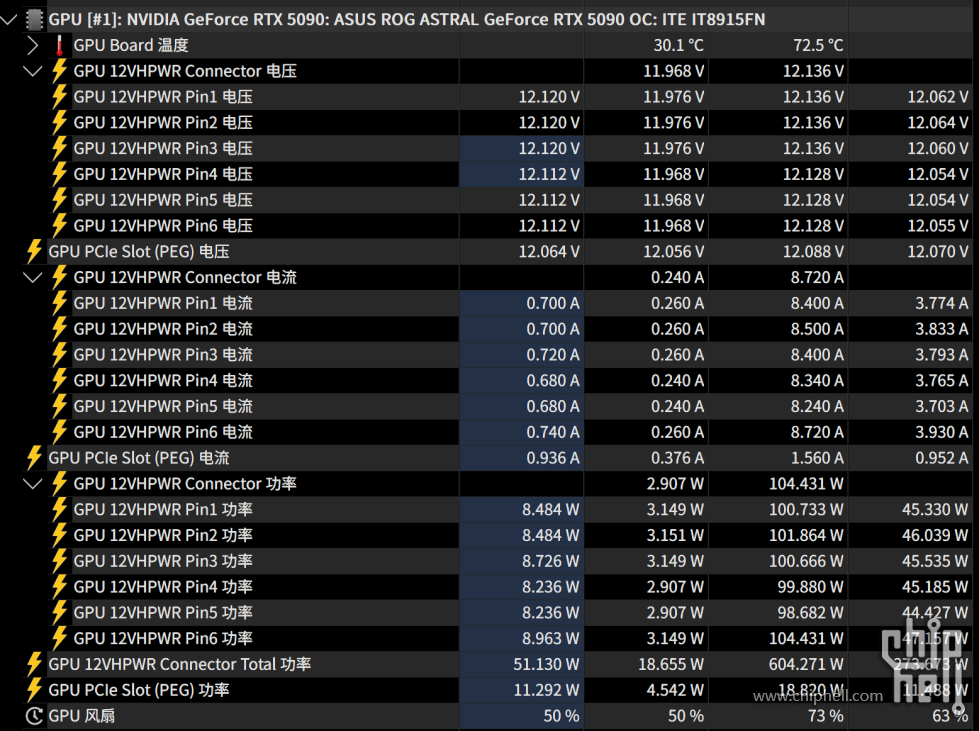Click the 73 % maximum fan speed value

[x=825, y=716]
